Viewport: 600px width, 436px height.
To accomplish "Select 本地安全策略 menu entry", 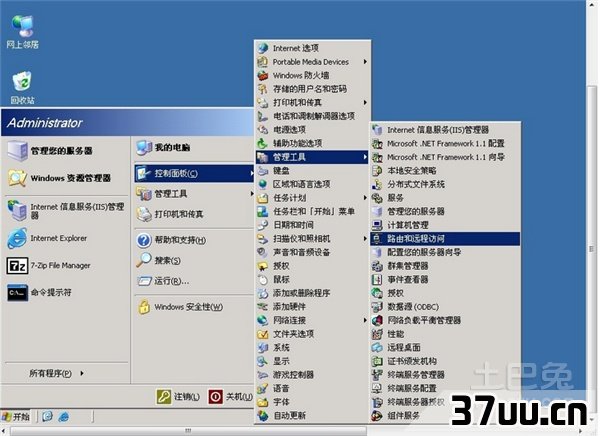I will click(x=445, y=170).
